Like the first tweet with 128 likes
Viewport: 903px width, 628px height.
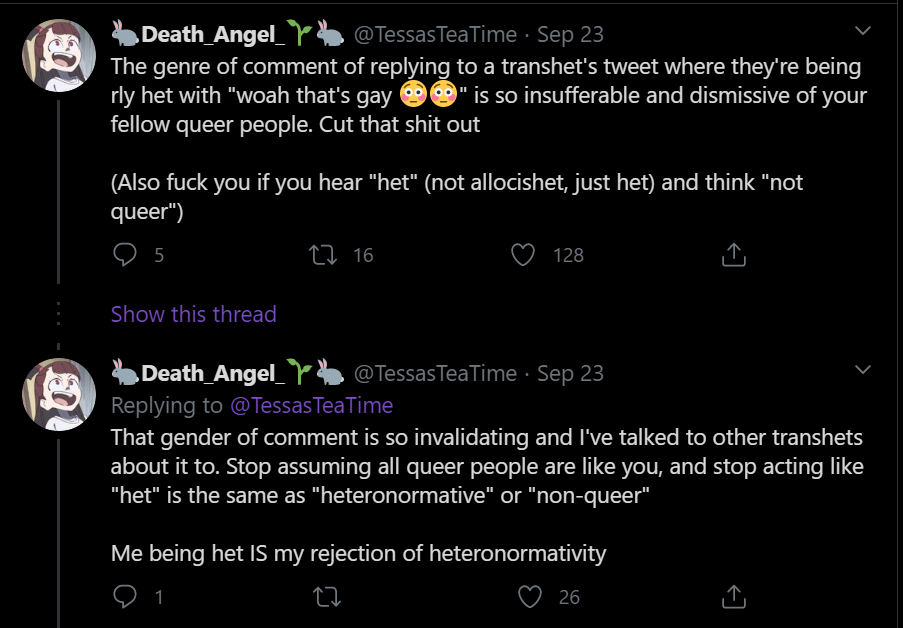point(524,255)
